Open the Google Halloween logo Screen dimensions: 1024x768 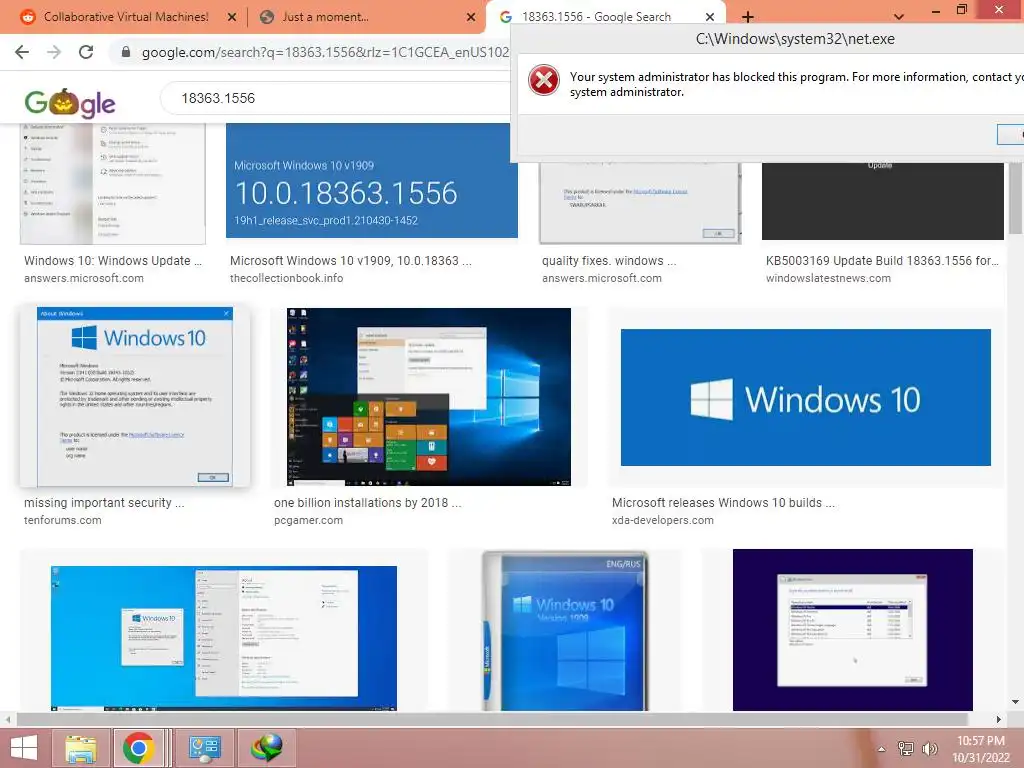coord(70,103)
